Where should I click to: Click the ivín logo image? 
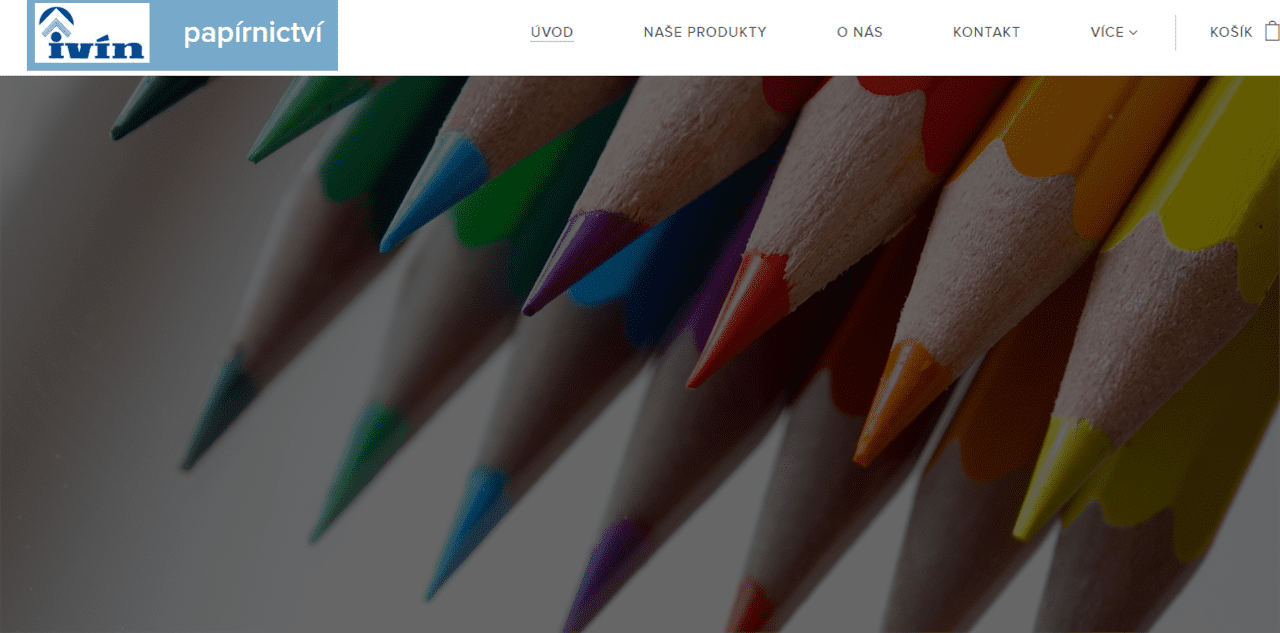pos(92,33)
